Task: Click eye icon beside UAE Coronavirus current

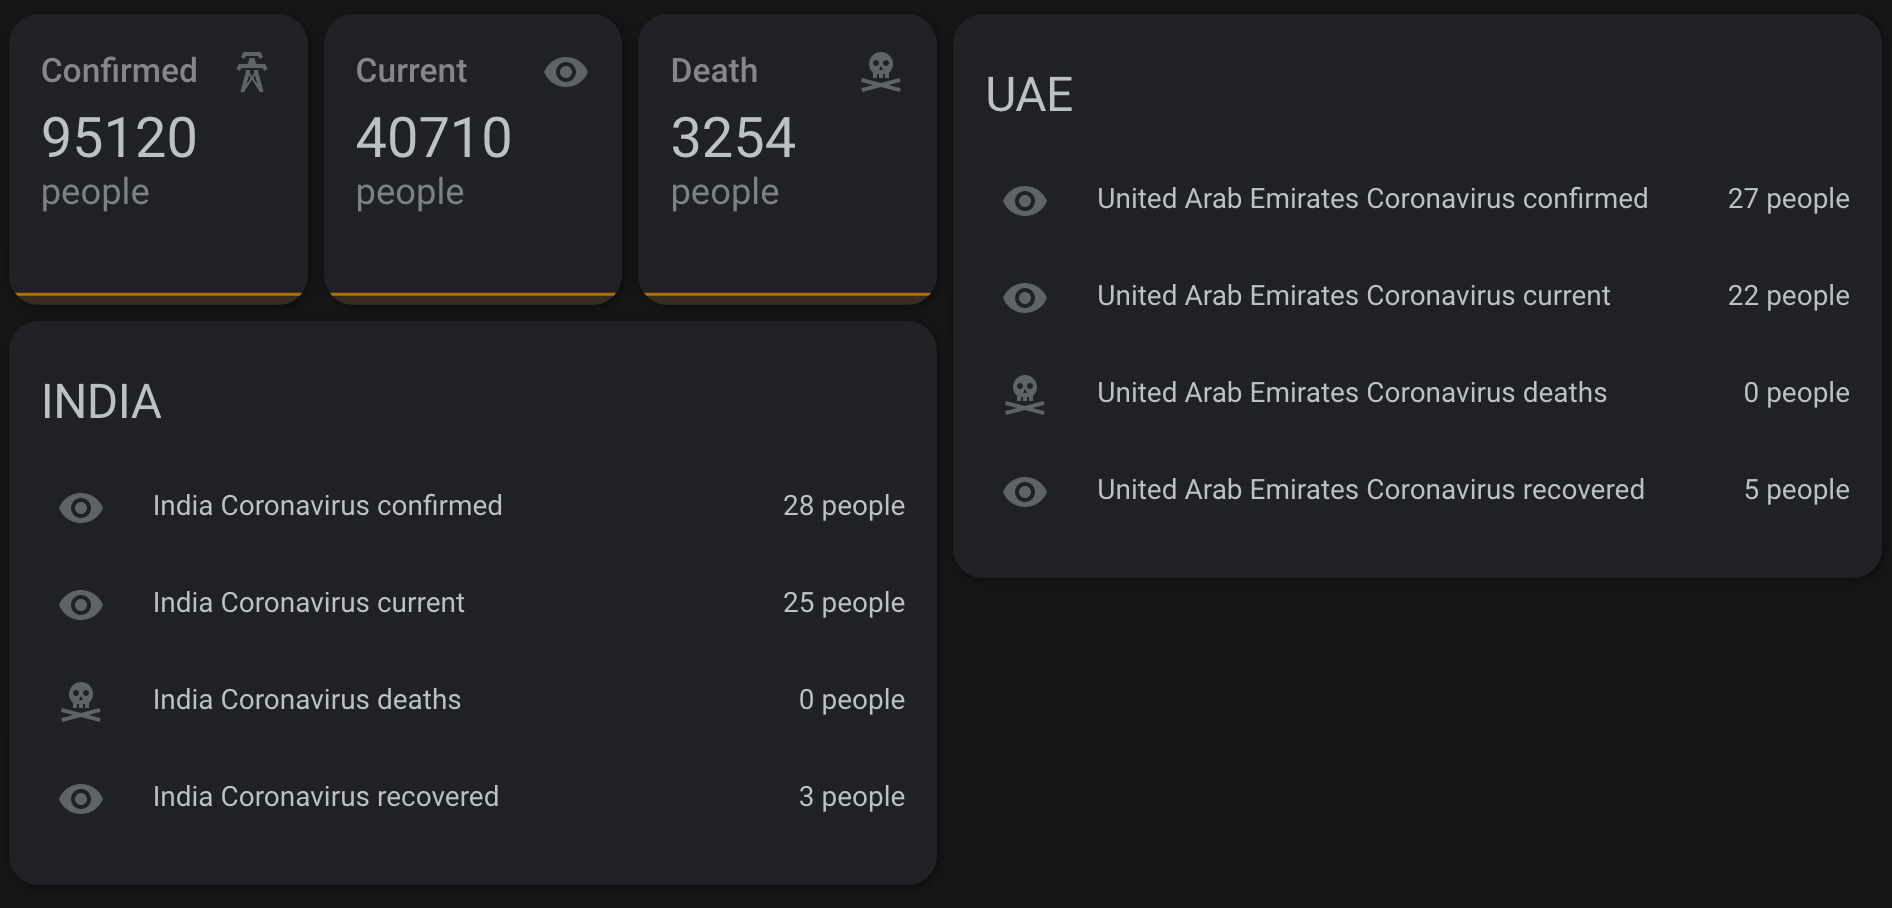Action: tap(1025, 298)
